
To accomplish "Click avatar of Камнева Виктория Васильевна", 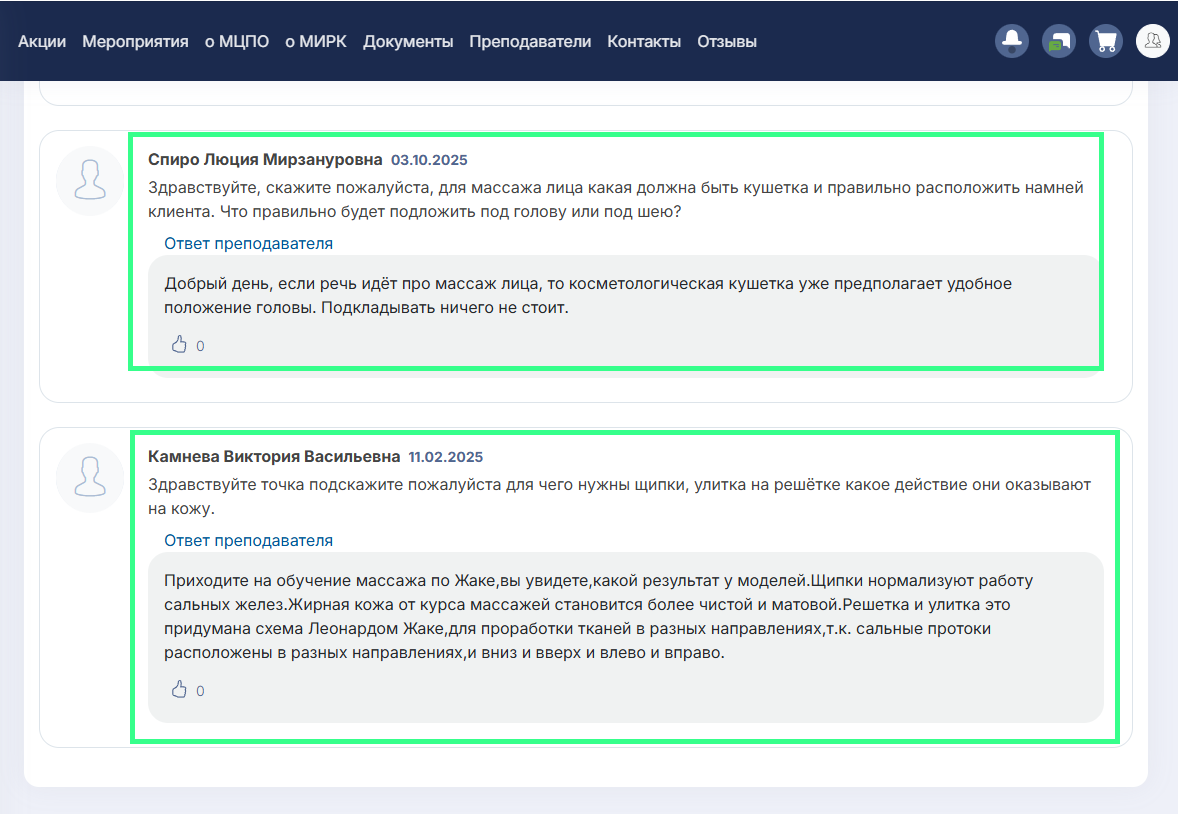I will coord(90,478).
